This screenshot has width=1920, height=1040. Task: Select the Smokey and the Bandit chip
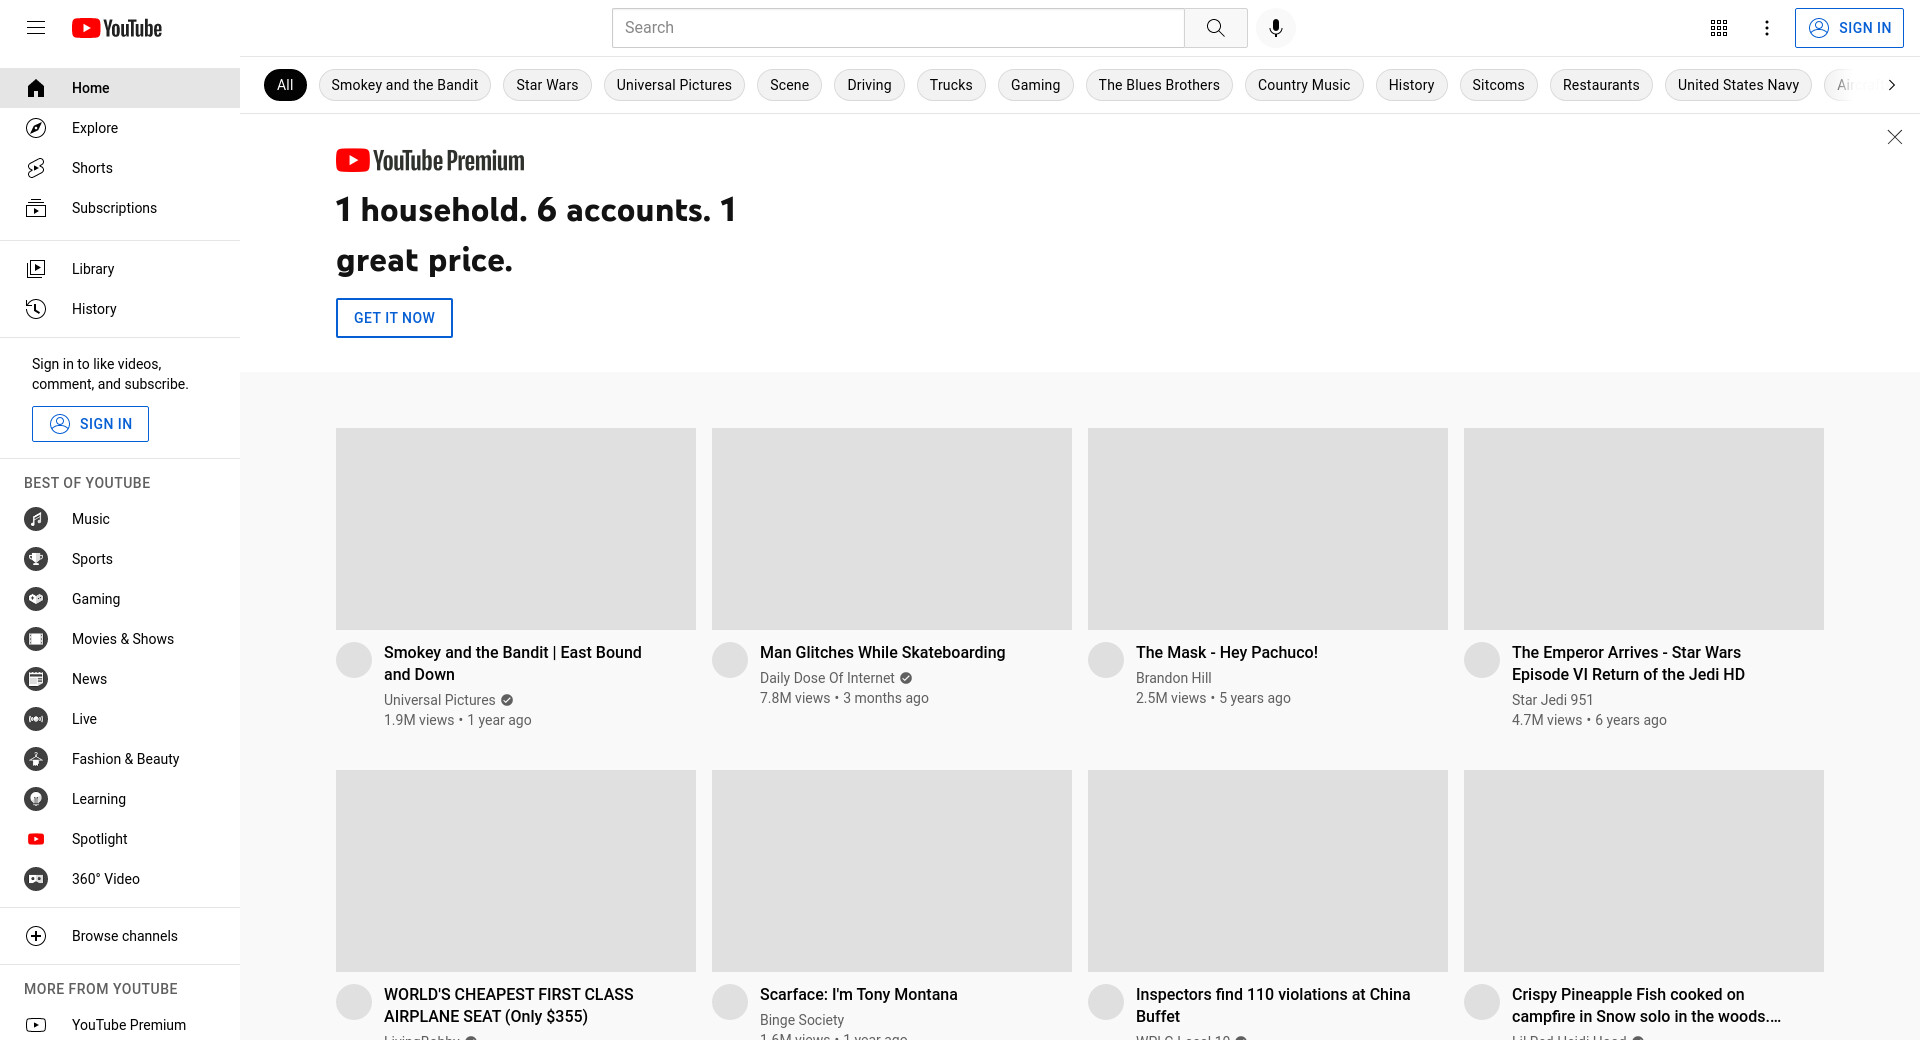point(405,85)
